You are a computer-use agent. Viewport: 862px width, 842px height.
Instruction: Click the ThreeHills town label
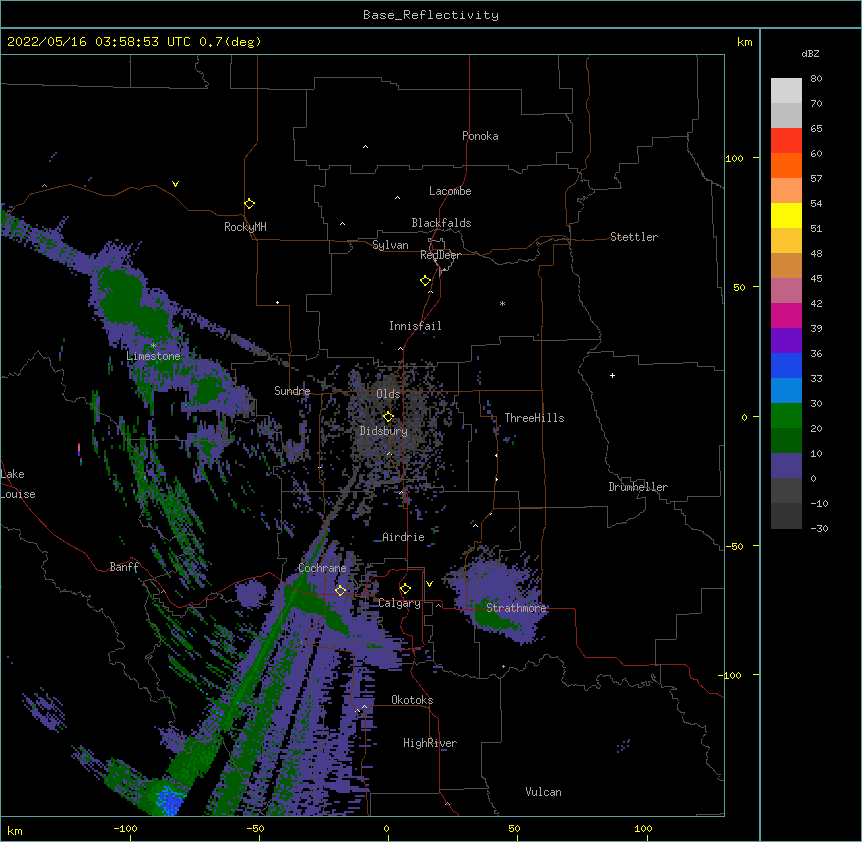[x=534, y=418]
